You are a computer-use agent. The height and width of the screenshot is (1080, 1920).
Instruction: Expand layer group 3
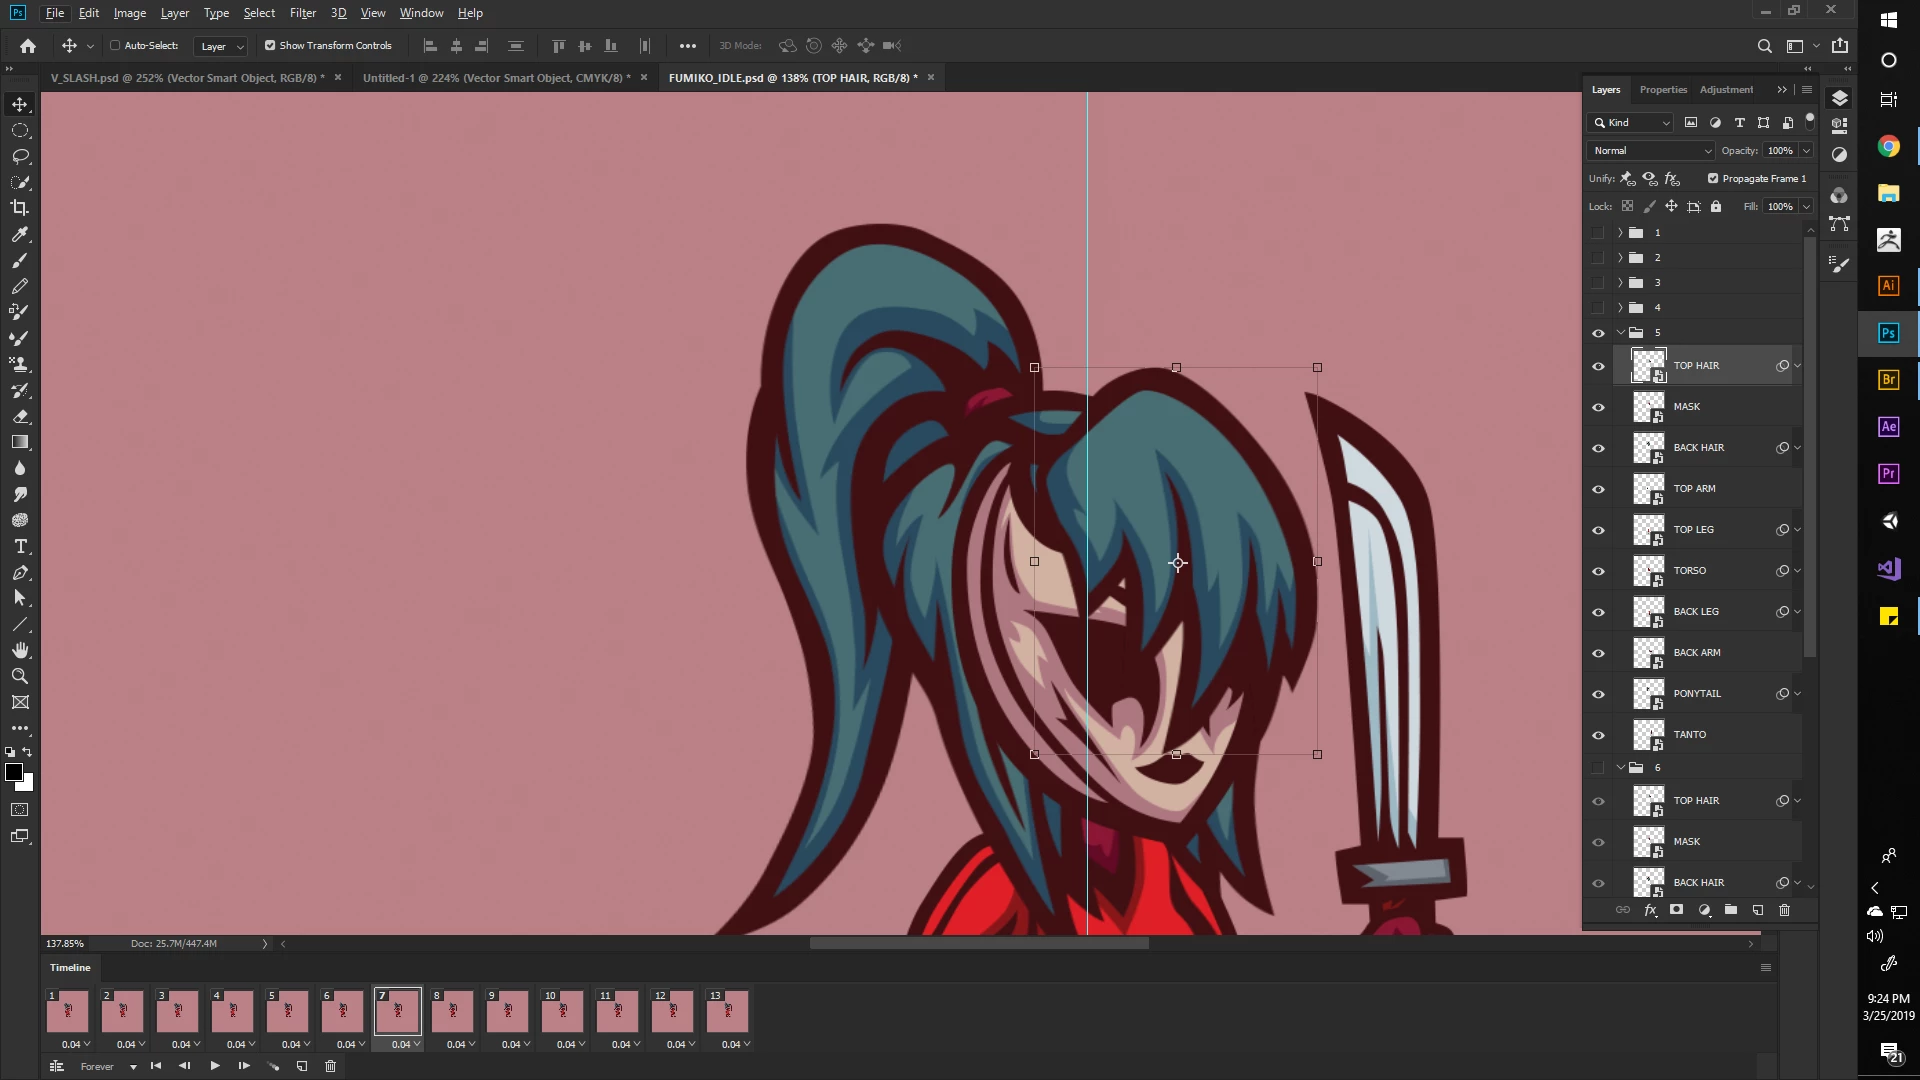click(1620, 283)
